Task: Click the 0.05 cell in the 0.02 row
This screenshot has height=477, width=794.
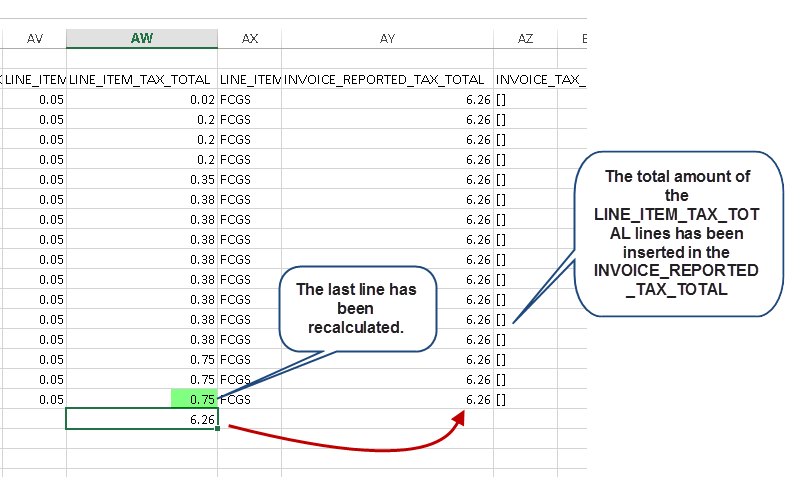Action: pos(34,100)
